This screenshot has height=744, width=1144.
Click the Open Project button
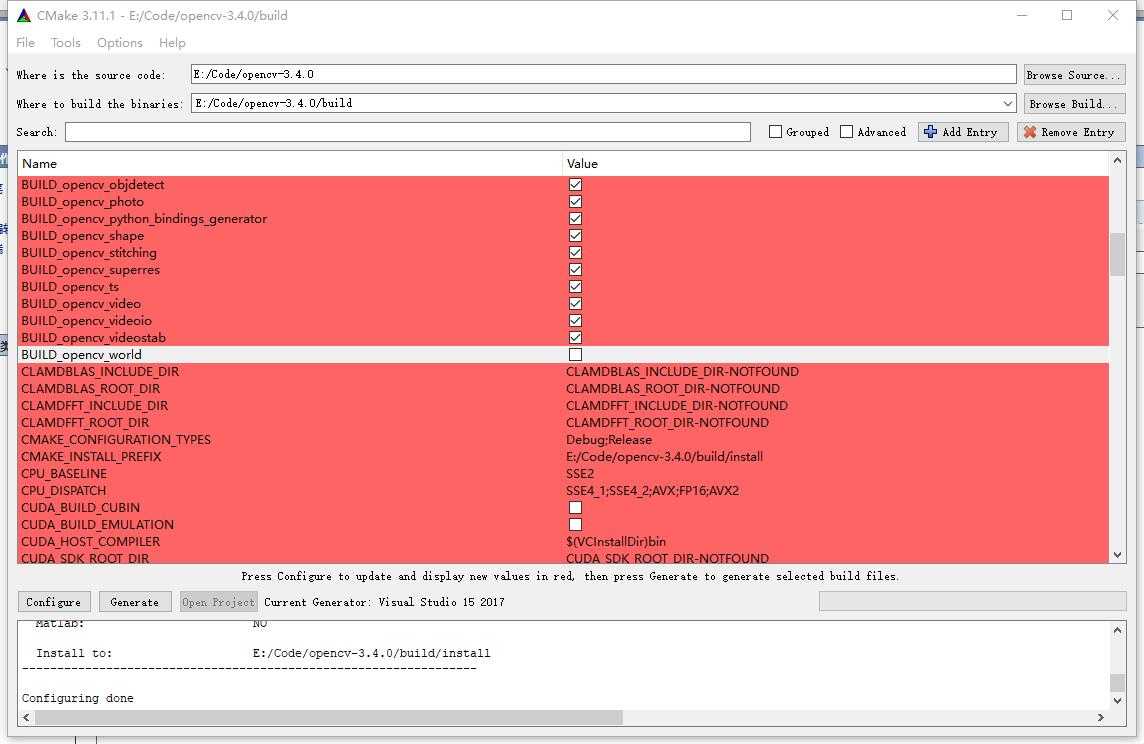coord(218,602)
